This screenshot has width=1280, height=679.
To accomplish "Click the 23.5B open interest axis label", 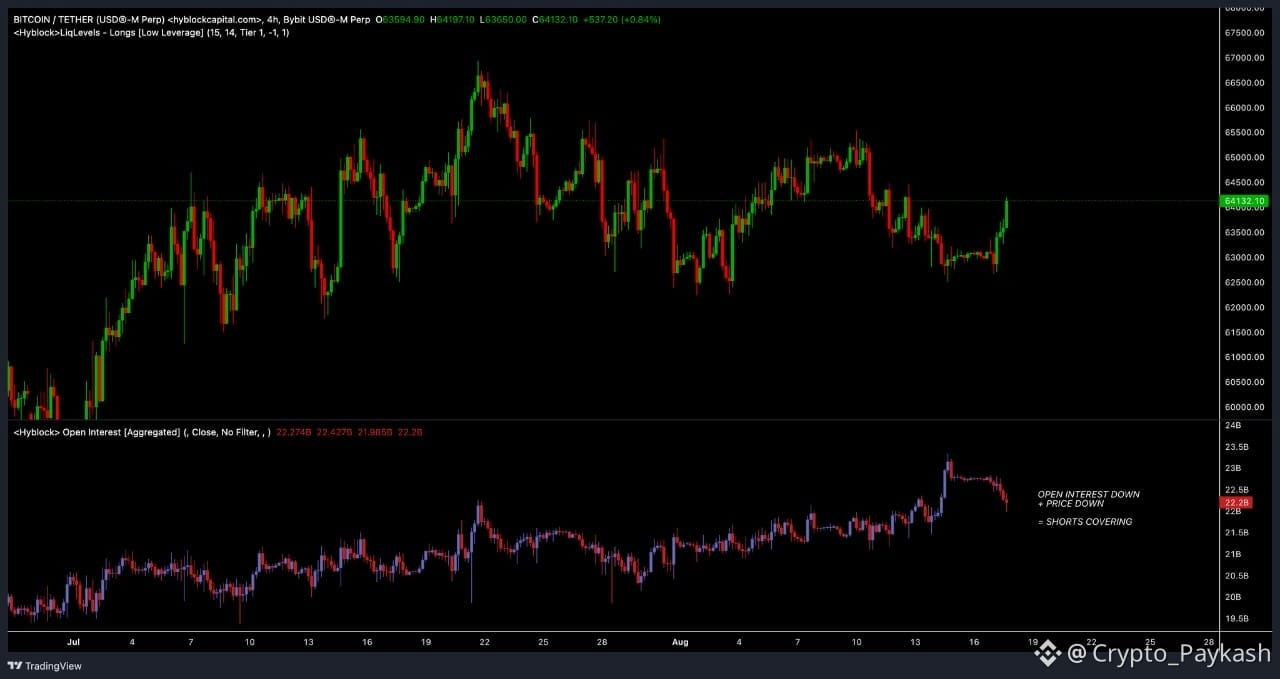I will [x=1236, y=447].
